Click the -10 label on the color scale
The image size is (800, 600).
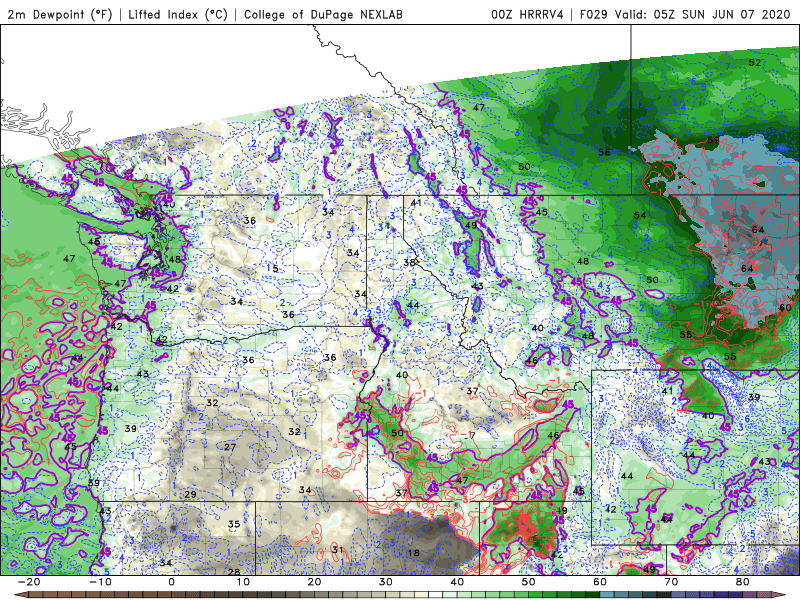pyautogui.click(x=99, y=582)
